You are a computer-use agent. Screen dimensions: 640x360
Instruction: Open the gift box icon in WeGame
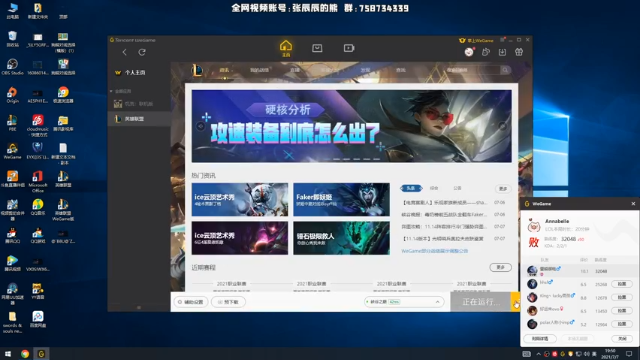519,52
